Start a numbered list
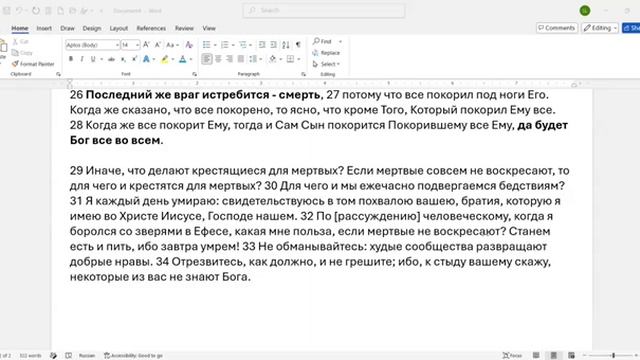 (x=224, y=44)
